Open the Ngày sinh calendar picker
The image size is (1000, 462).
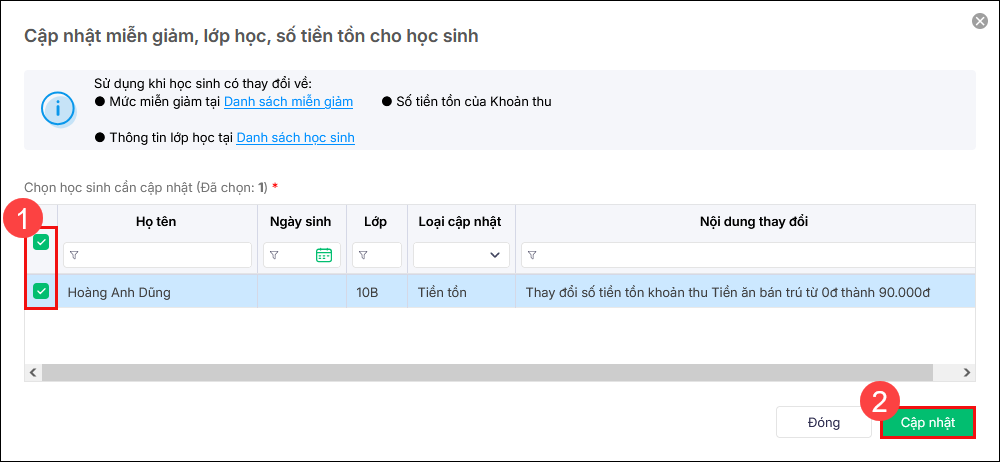pos(323,255)
